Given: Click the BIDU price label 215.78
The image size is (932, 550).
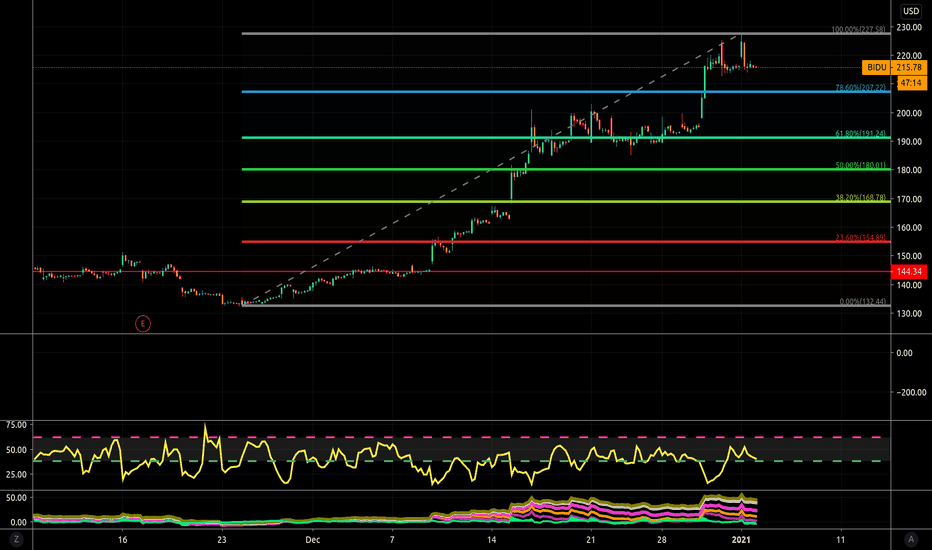Looking at the screenshot, I should pos(895,67).
